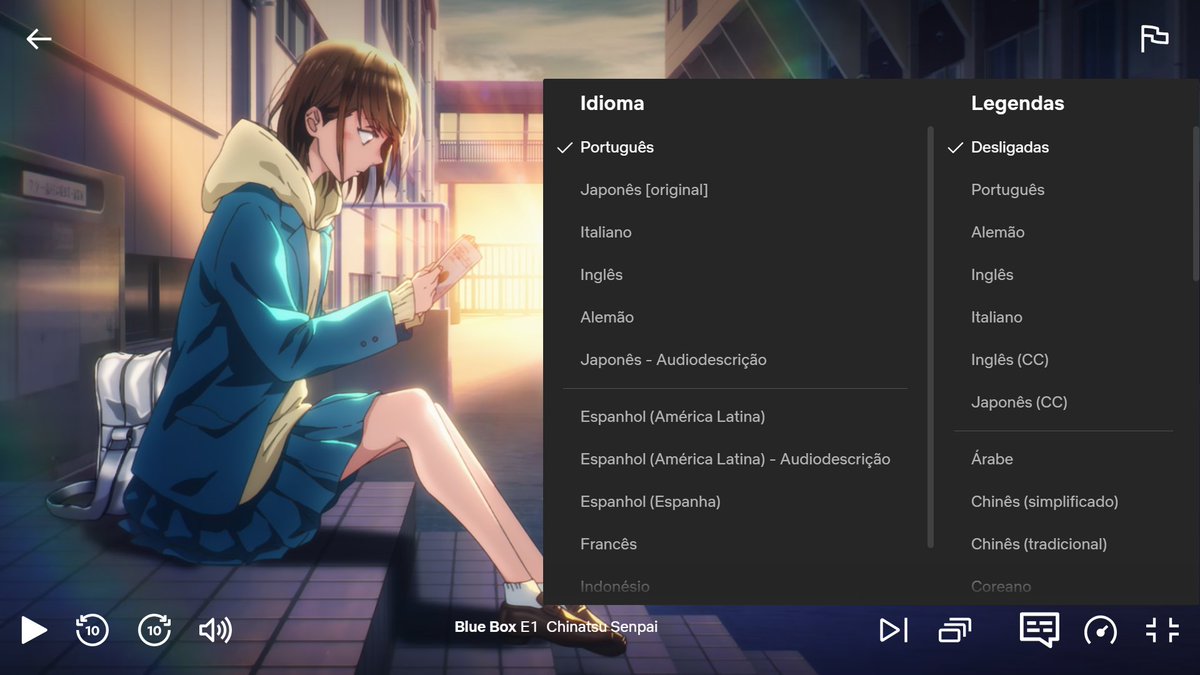Close audio and subtitles menu icon

pos(1039,630)
